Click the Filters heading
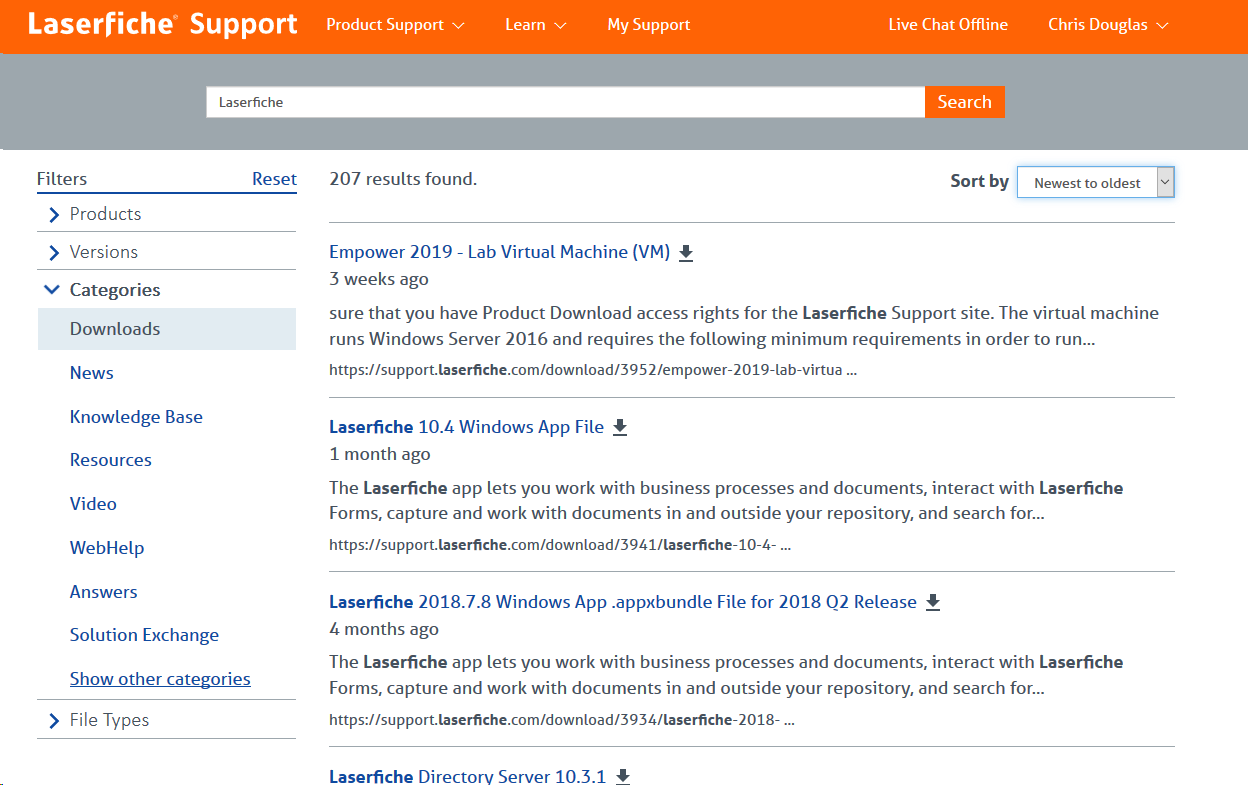Screen dimensions: 1248x785 [62, 179]
